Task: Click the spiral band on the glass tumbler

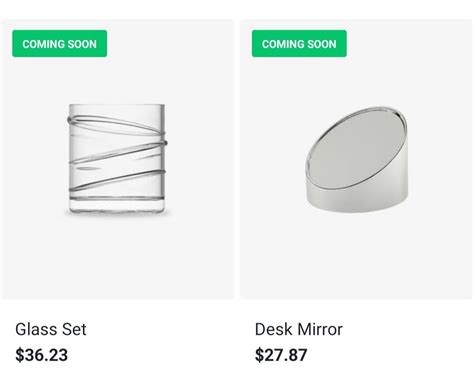Action: click(117, 152)
